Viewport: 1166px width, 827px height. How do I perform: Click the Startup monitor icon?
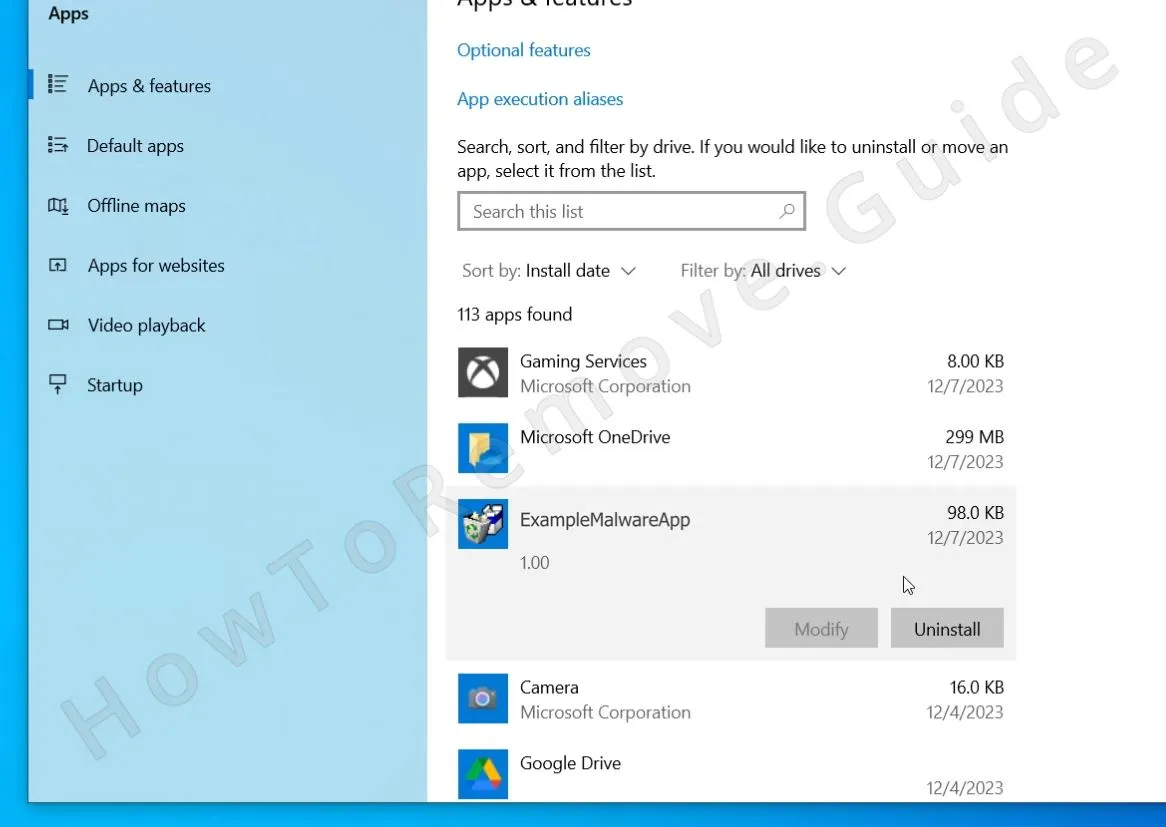pos(57,384)
